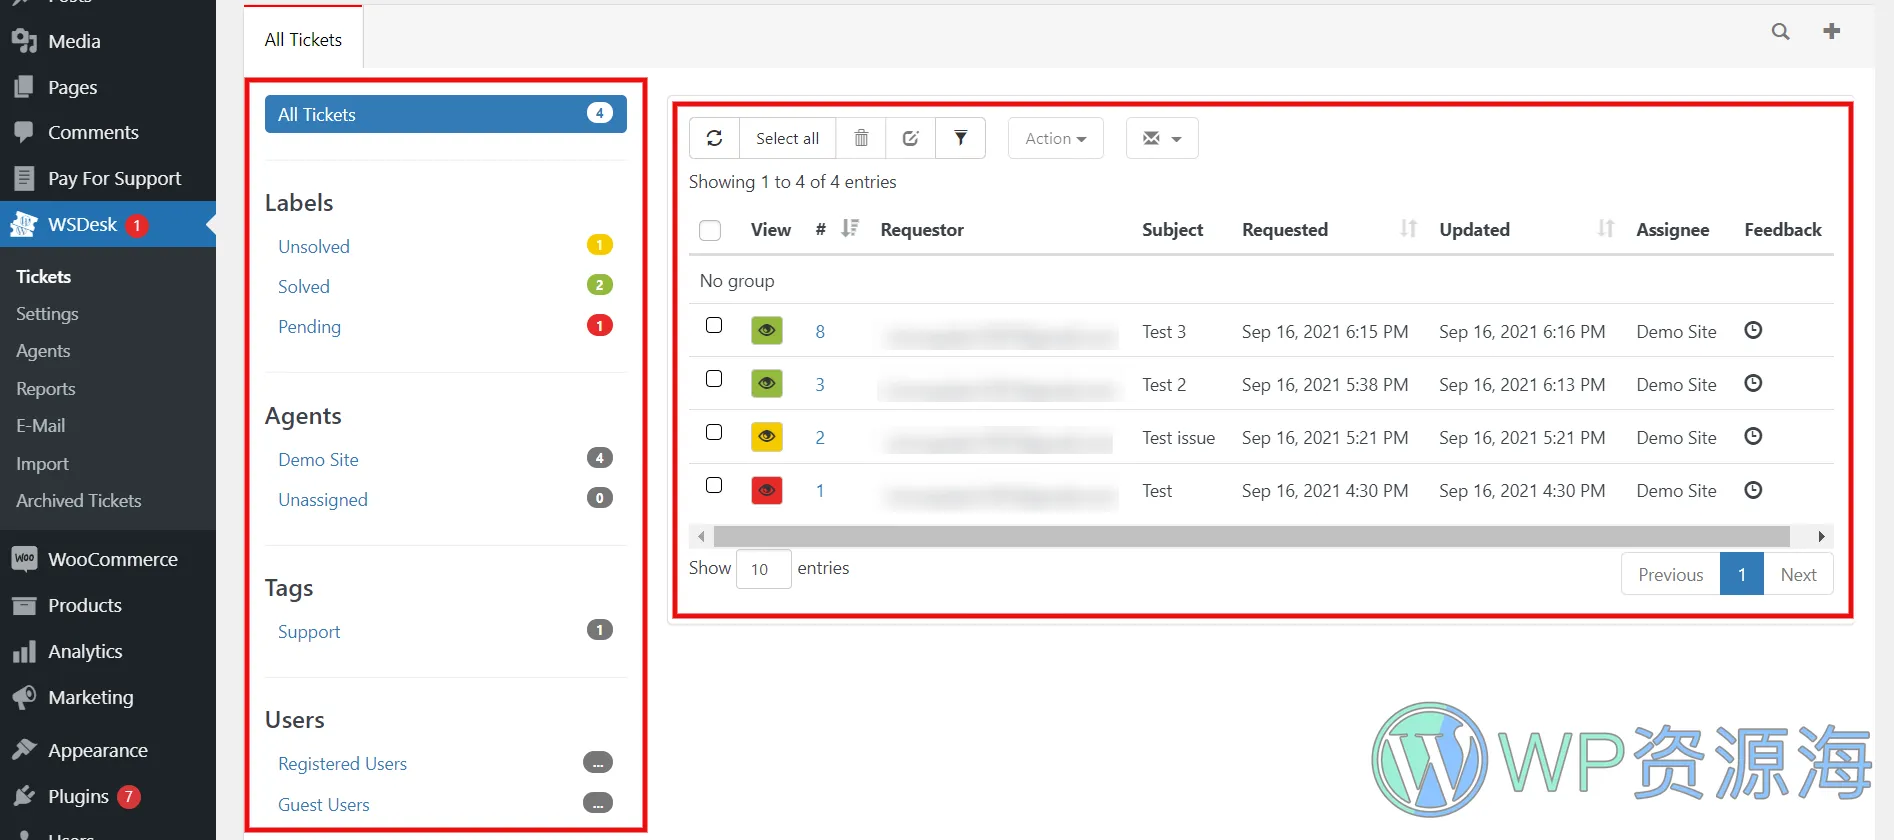Tick the checkbox for Test issue ticket
The image size is (1894, 840).
coord(714,432)
